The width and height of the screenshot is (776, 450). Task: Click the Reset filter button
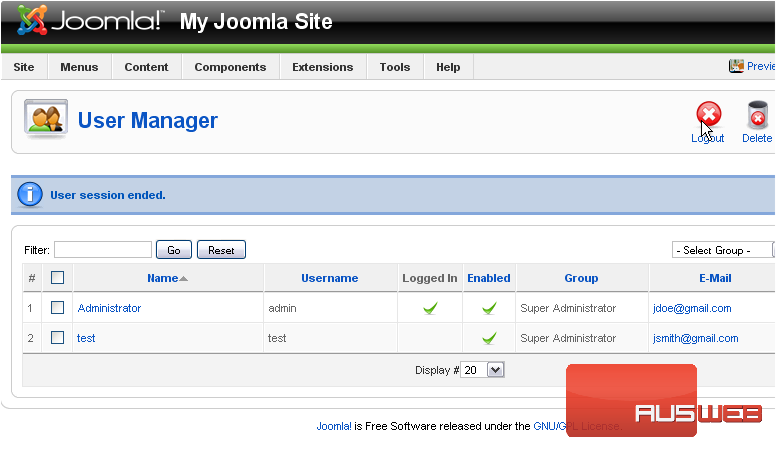click(221, 250)
